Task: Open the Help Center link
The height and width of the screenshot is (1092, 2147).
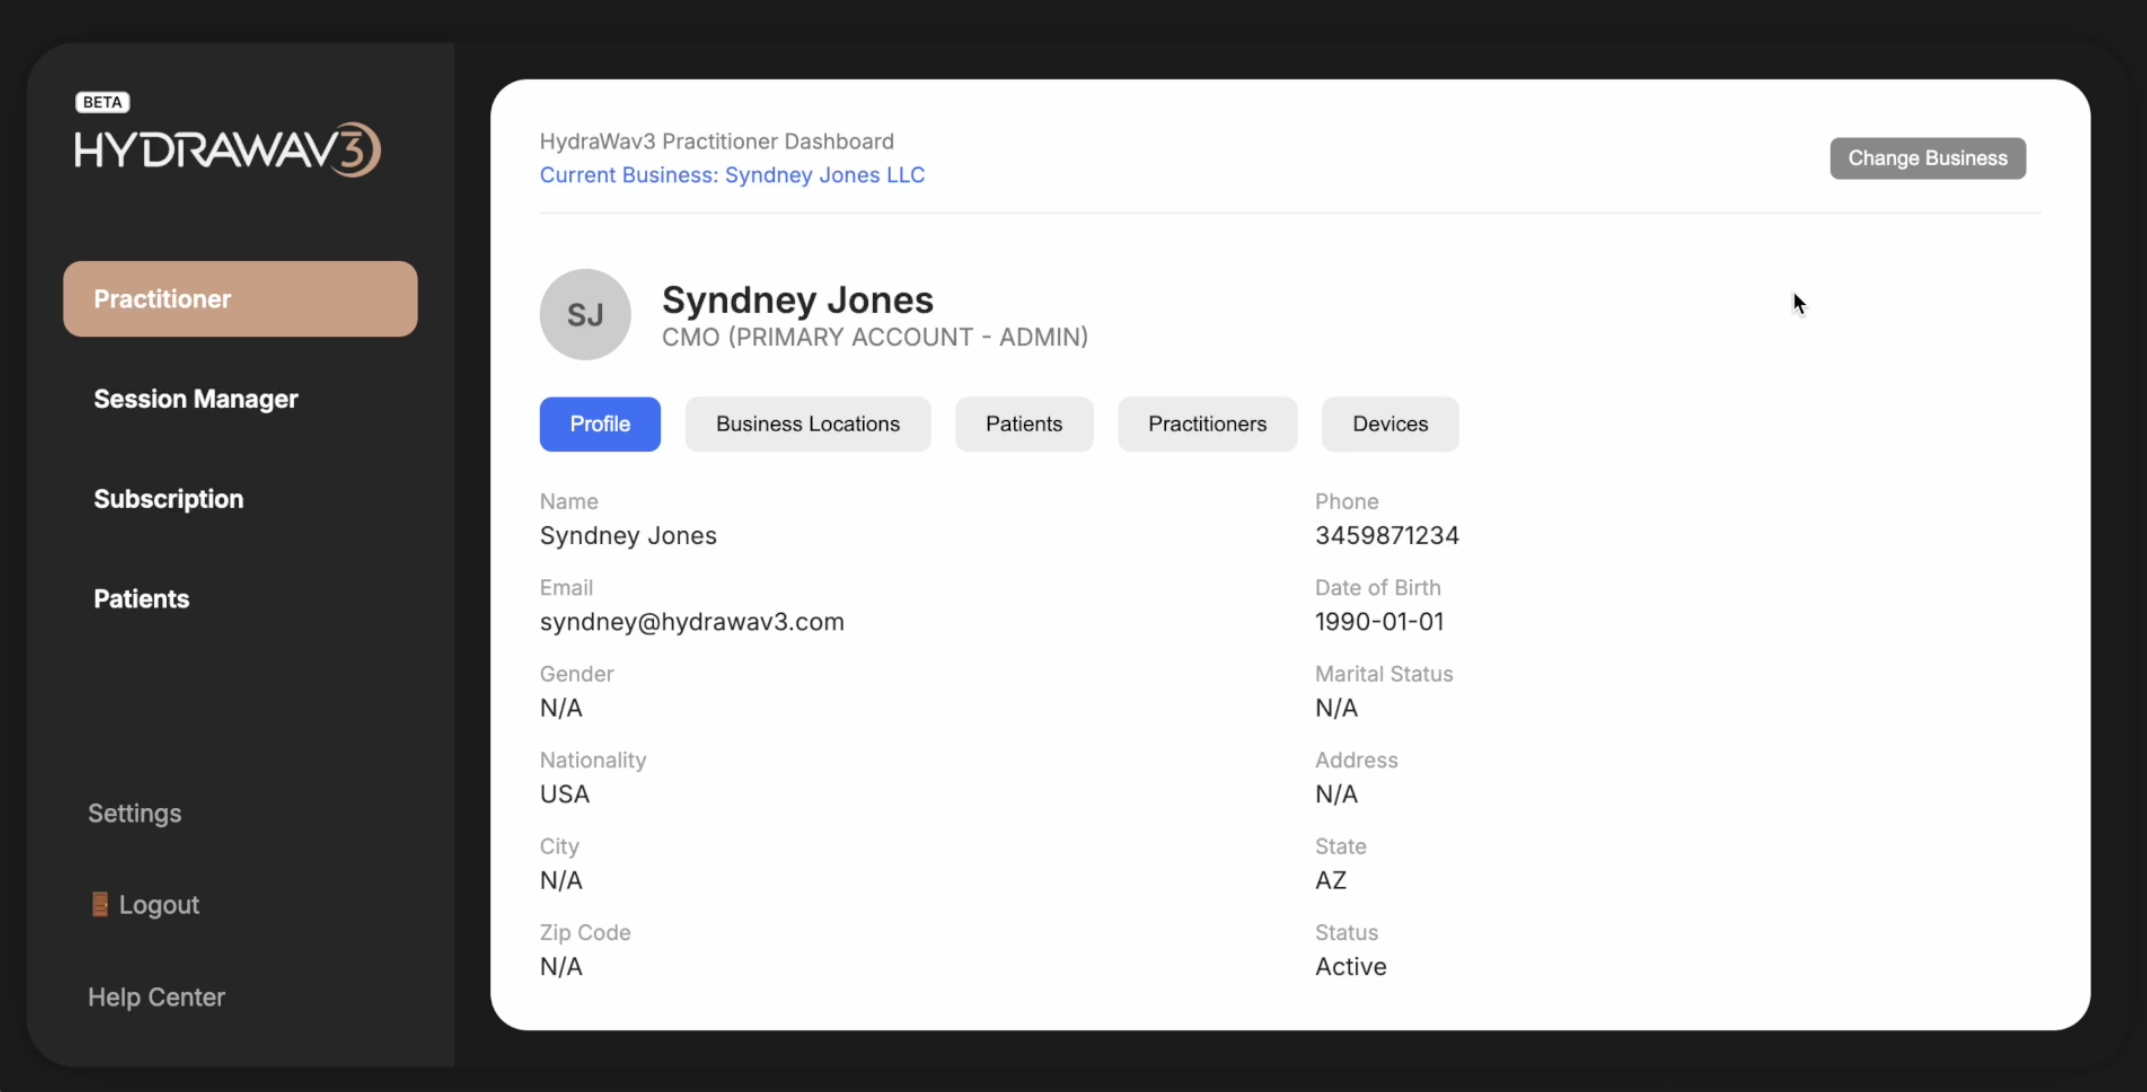Action: coord(156,997)
